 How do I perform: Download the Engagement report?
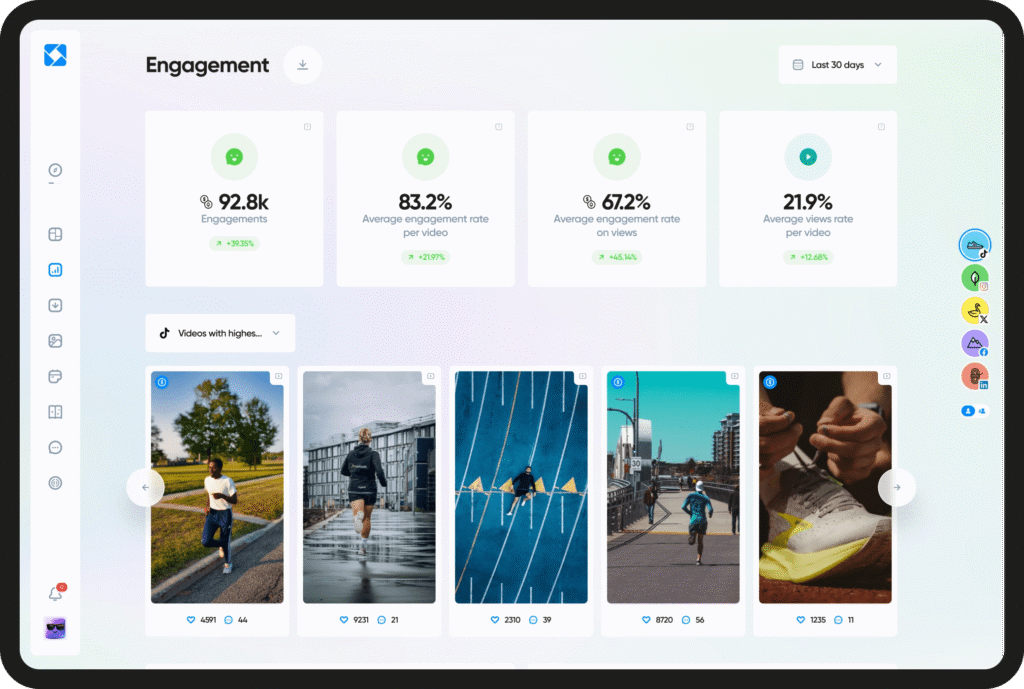[302, 65]
